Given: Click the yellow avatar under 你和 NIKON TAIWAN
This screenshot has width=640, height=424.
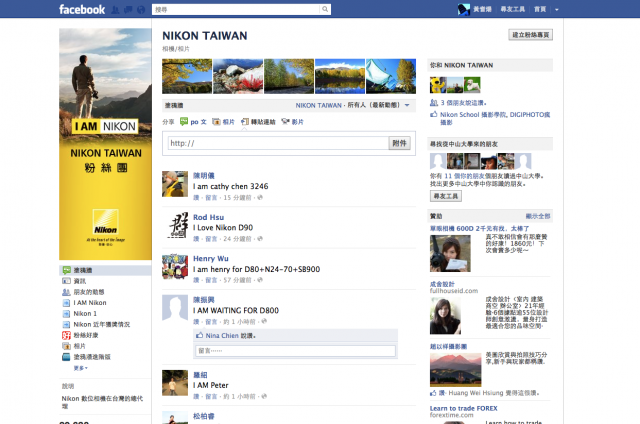Looking at the screenshot, I should [x=438, y=85].
